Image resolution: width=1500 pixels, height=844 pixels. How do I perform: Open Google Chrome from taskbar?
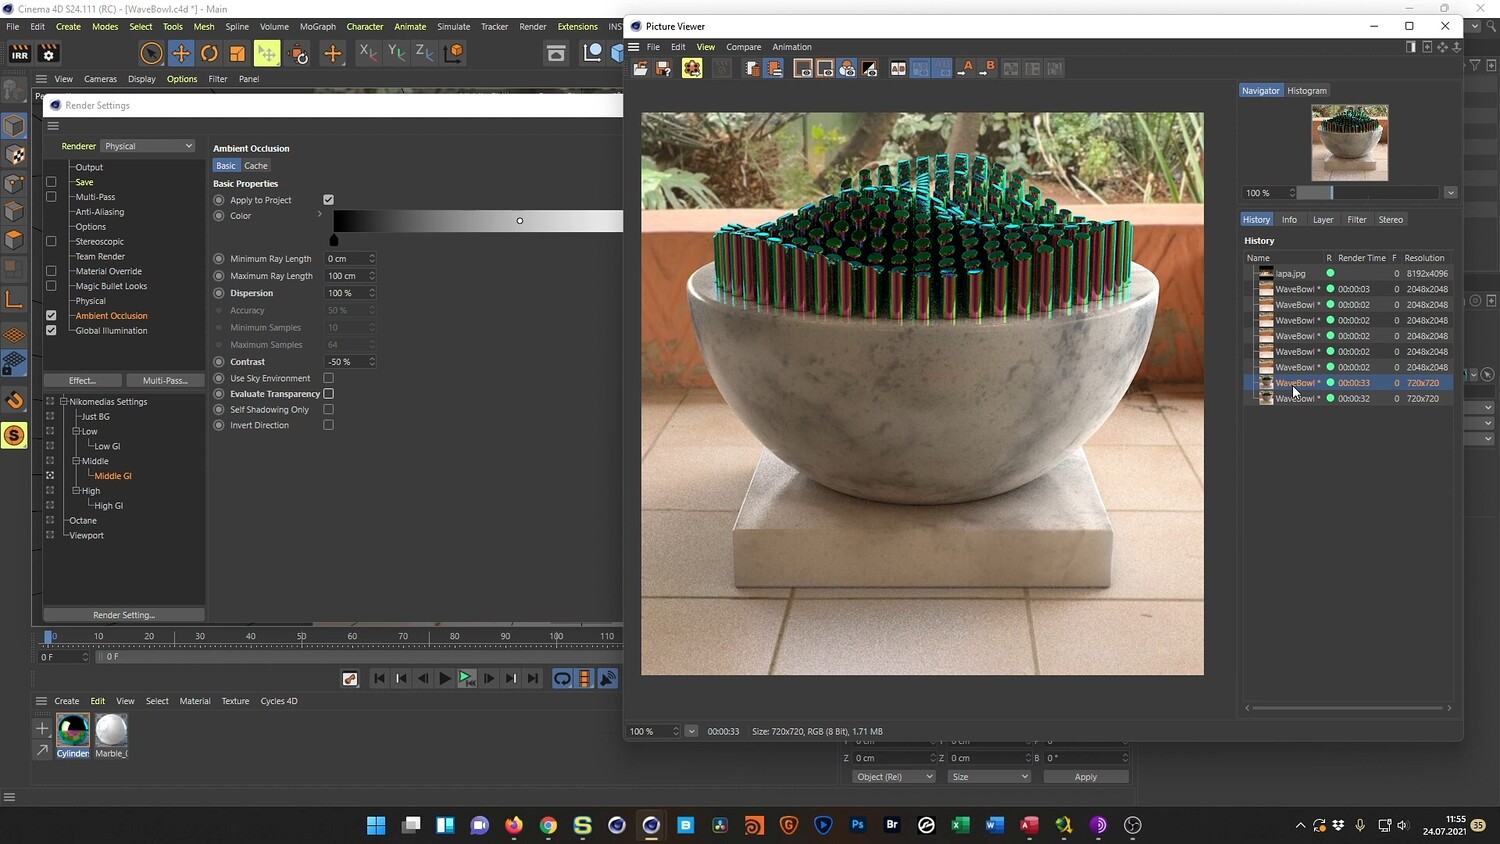coord(548,825)
